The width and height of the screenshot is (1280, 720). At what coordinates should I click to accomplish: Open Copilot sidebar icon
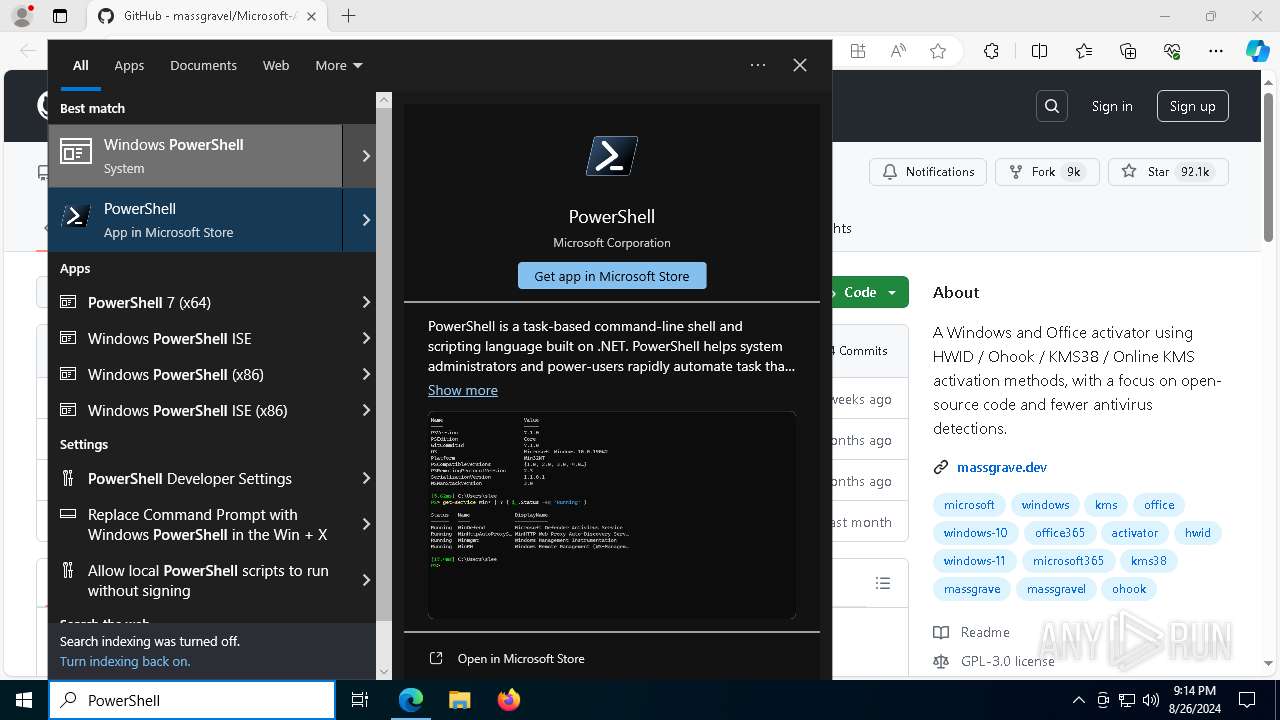(1258, 51)
